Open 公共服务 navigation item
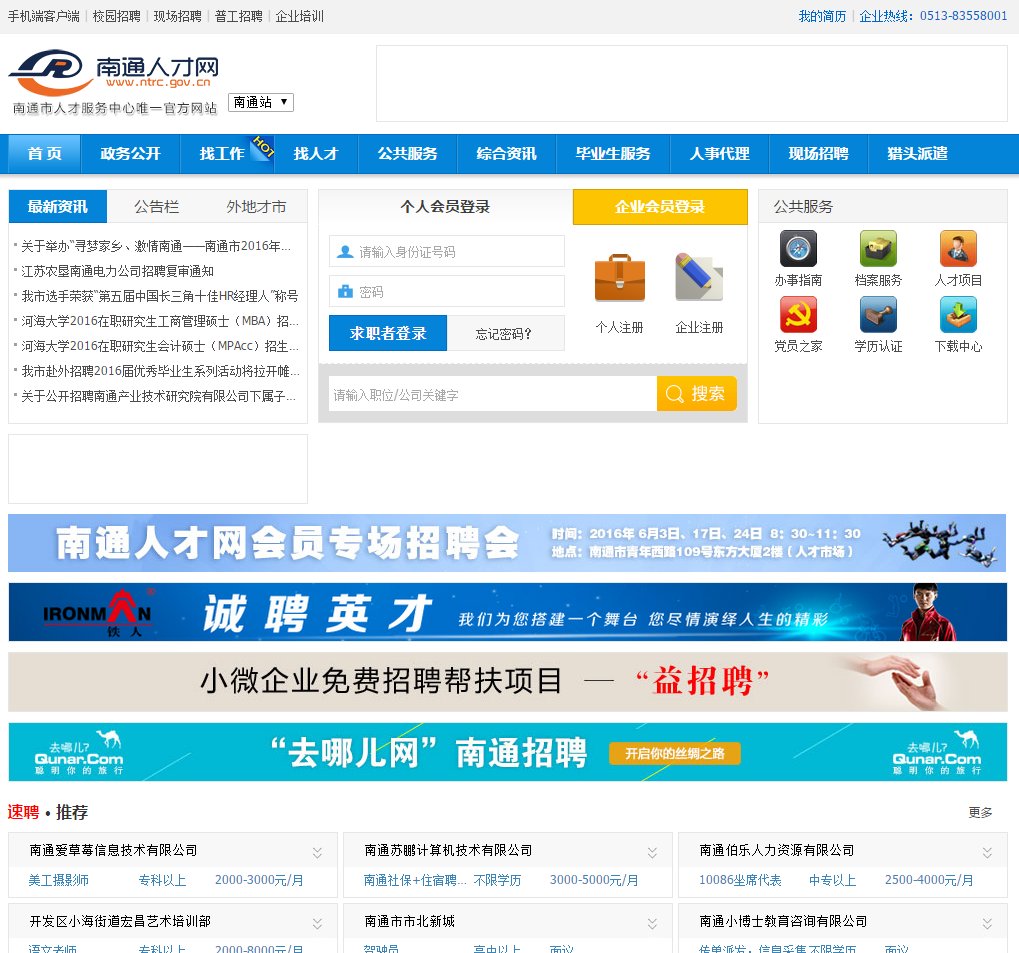The width and height of the screenshot is (1019, 953). point(407,154)
